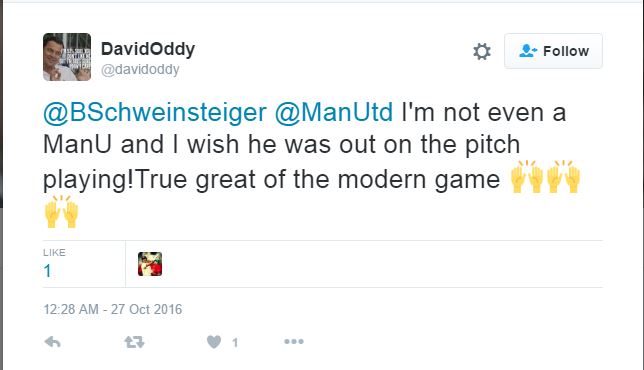Open the @ManUtd mention link

pyautogui.click(x=334, y=112)
